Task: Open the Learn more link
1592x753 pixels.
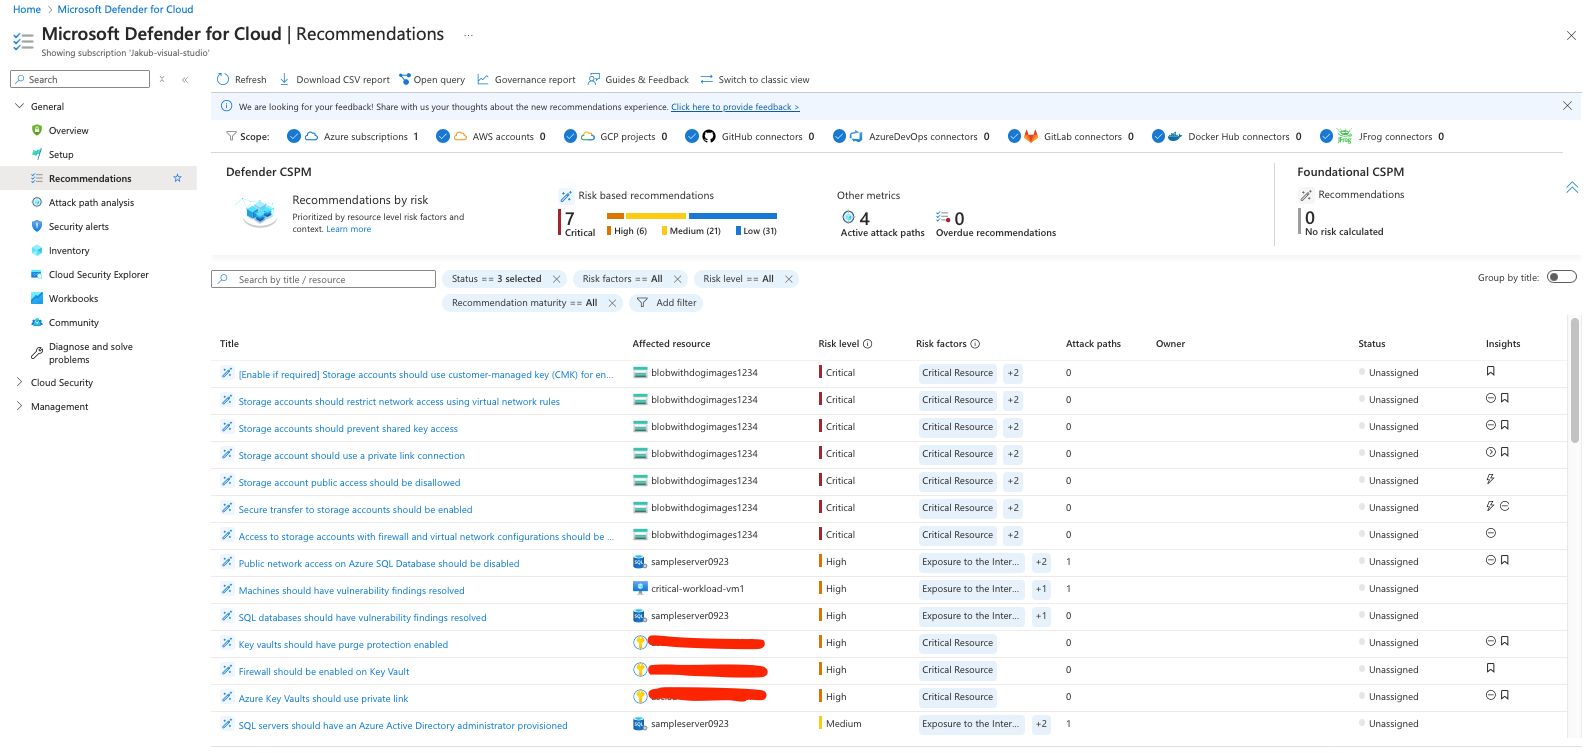Action: coord(348,229)
